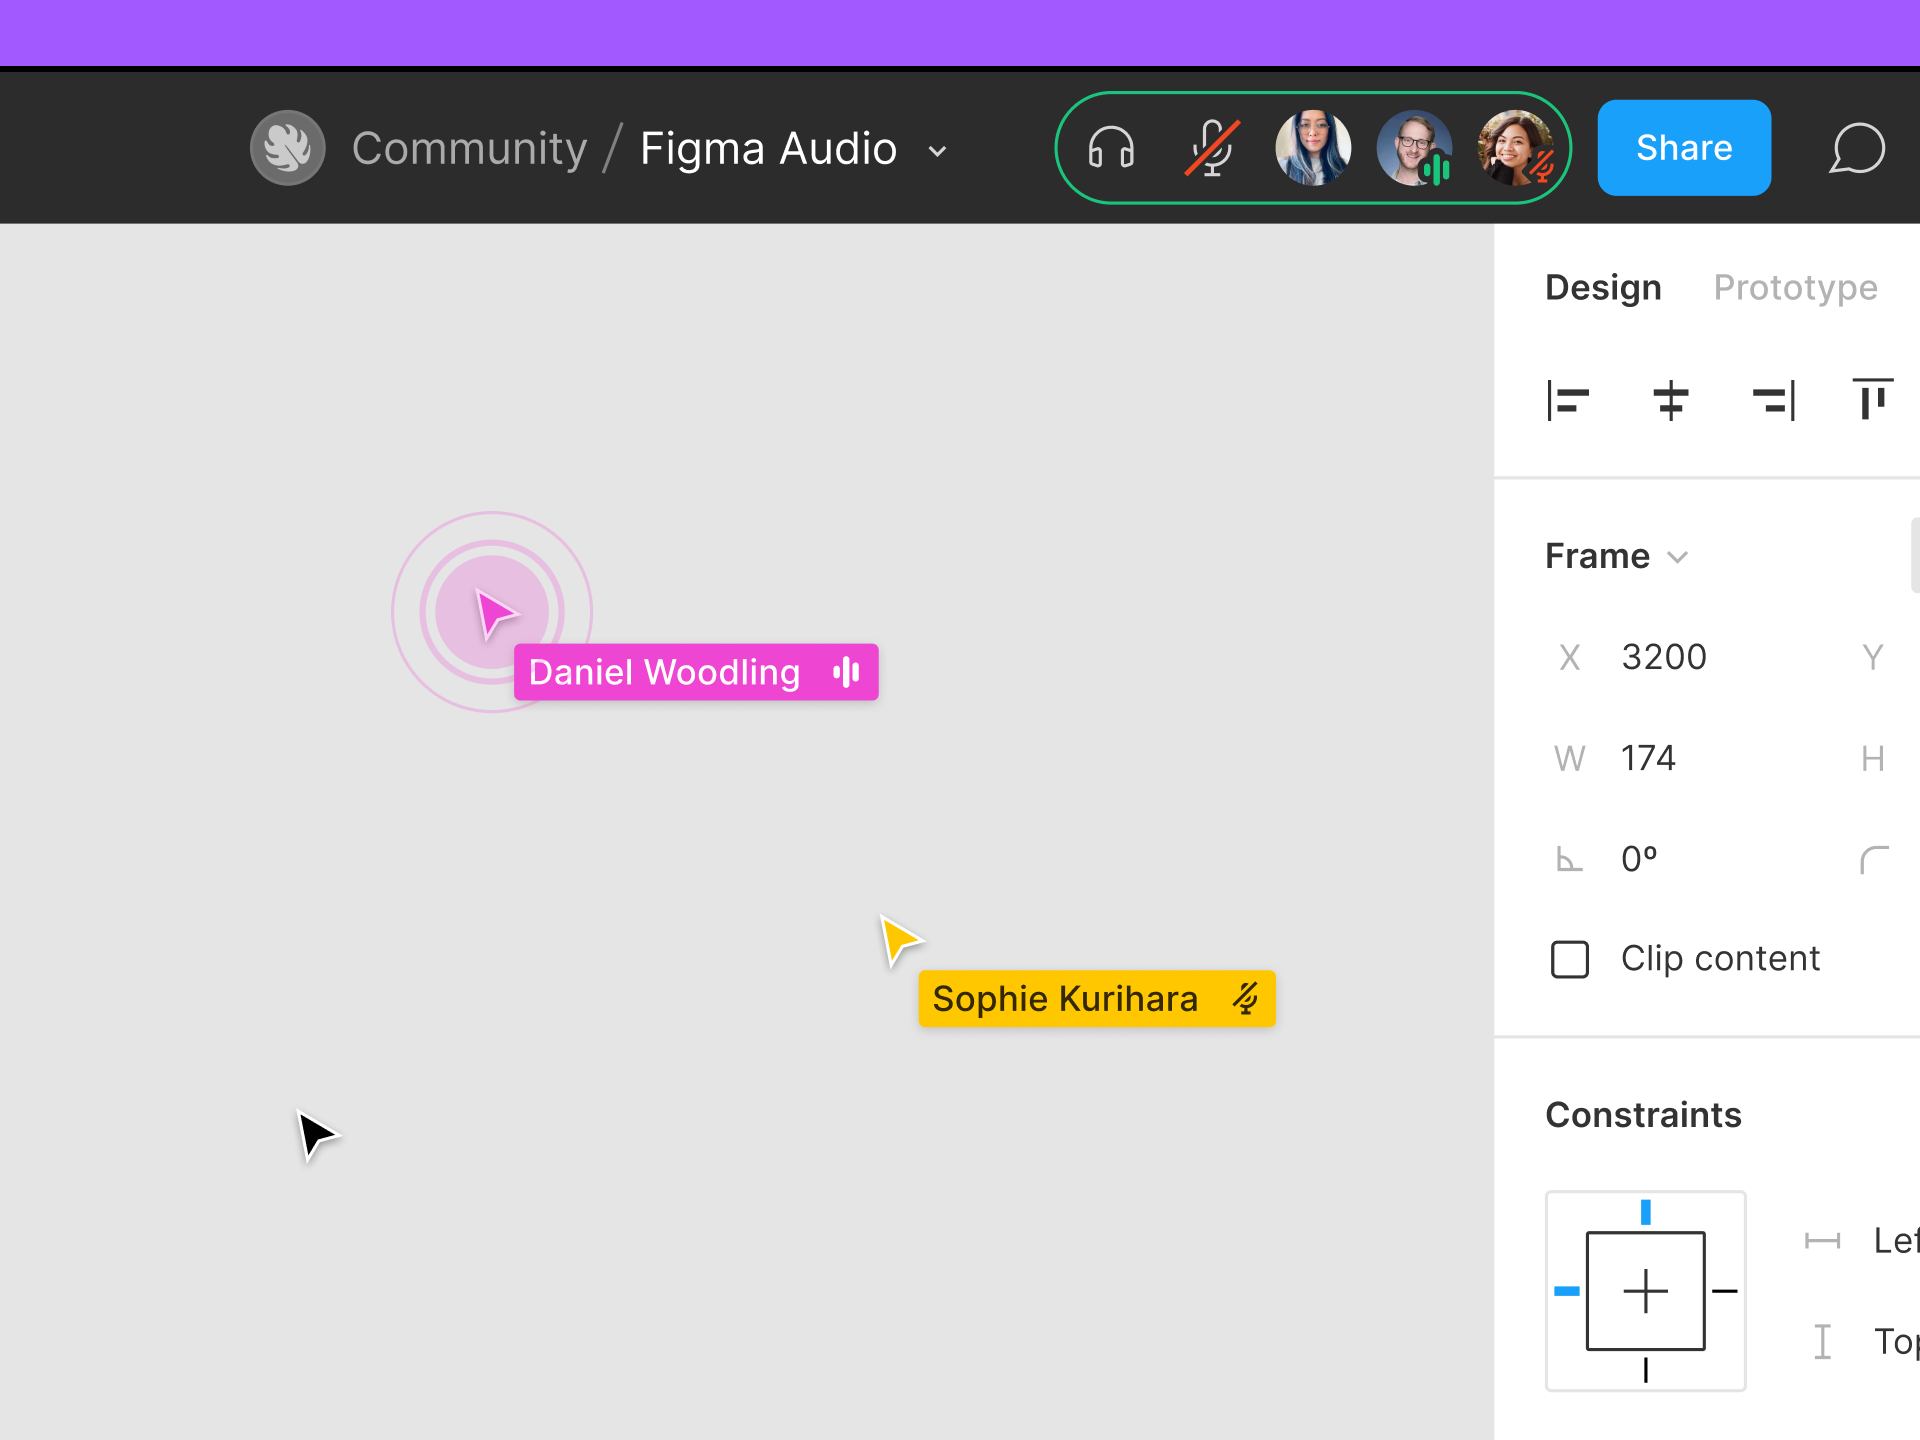Open the Left constraint dropdown

(1890, 1240)
